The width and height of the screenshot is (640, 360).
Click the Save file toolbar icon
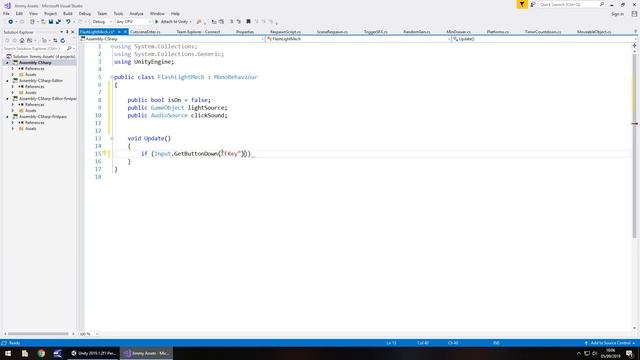51,22
